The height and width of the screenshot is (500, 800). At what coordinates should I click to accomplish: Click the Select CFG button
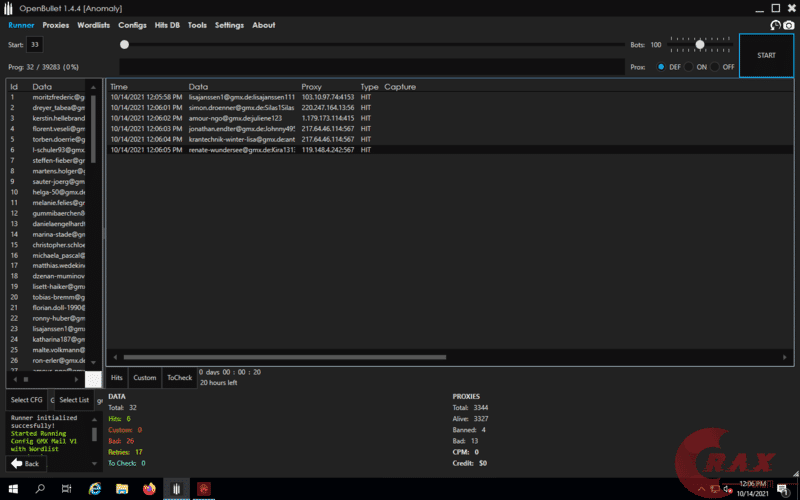27,400
